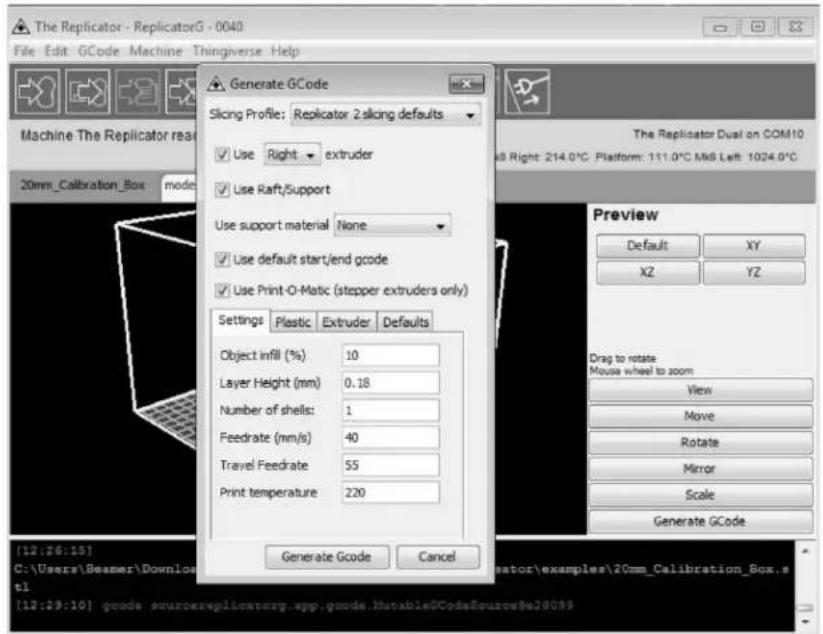The image size is (823, 634).
Task: Click Generate GCode button in side panel
Action: click(x=700, y=521)
